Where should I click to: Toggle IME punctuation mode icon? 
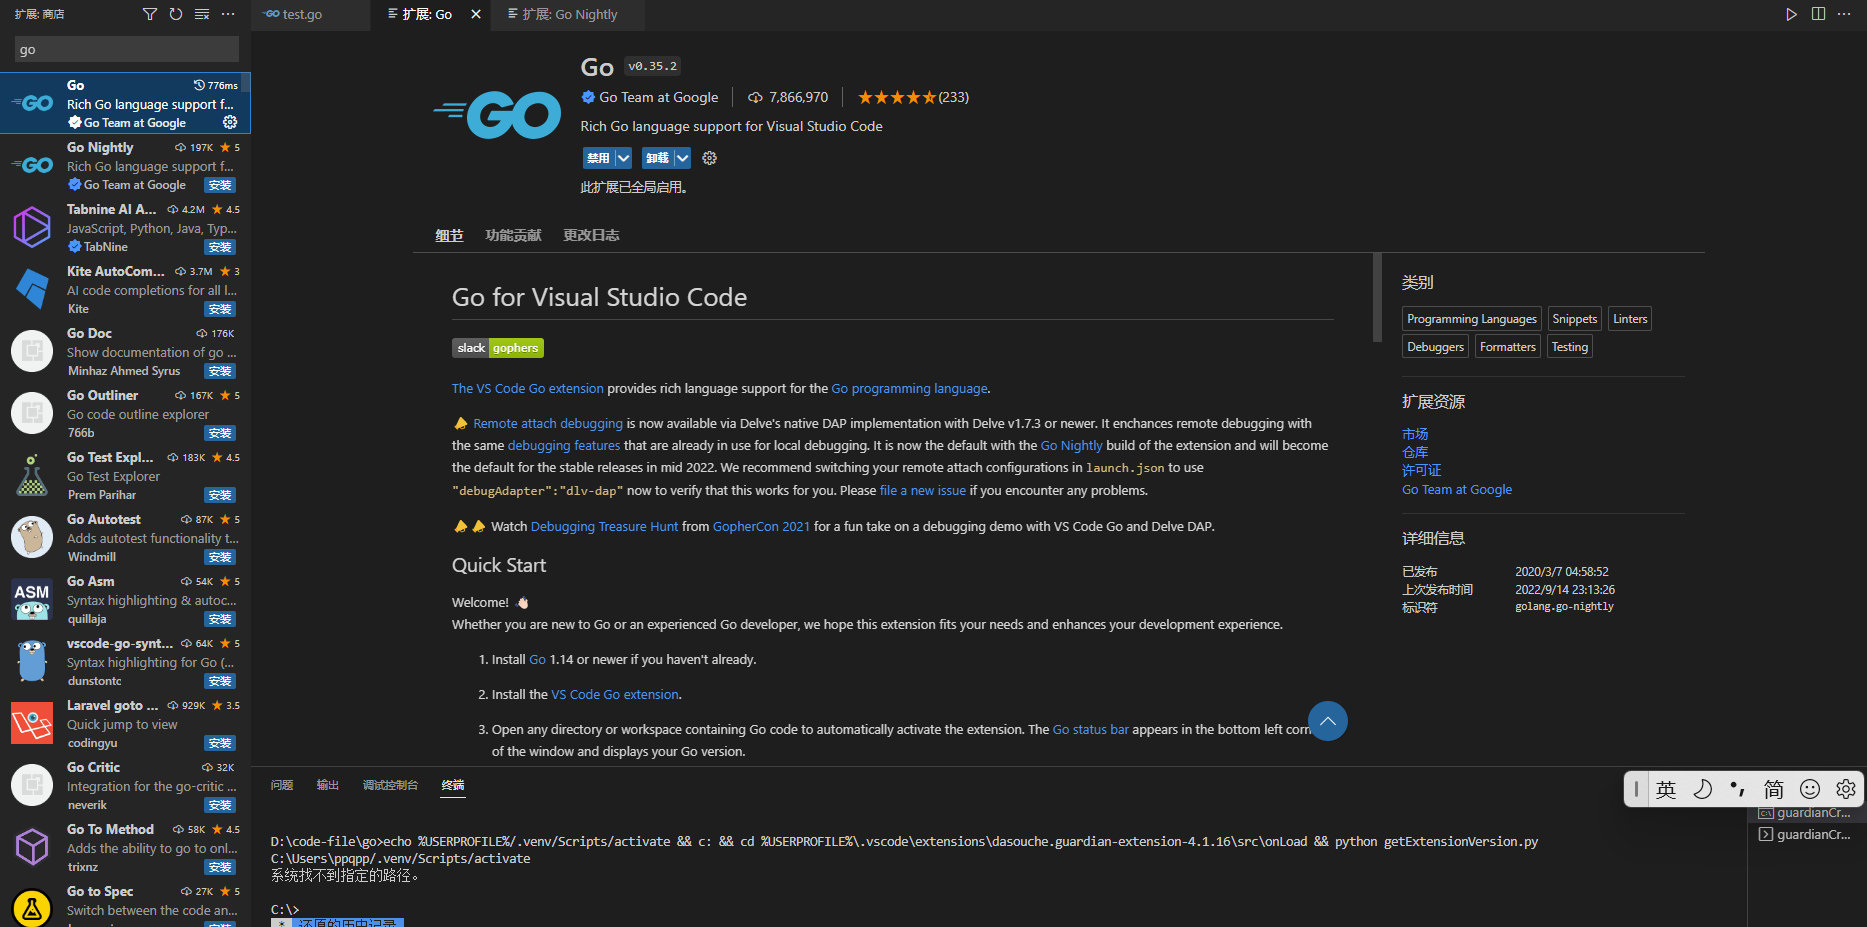coord(1738,789)
